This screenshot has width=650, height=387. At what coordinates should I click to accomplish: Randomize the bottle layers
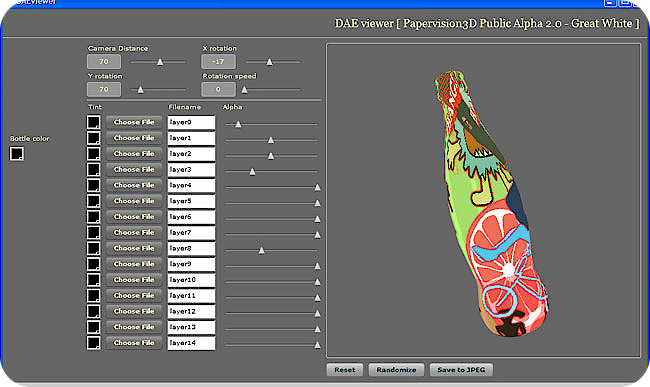[x=396, y=370]
